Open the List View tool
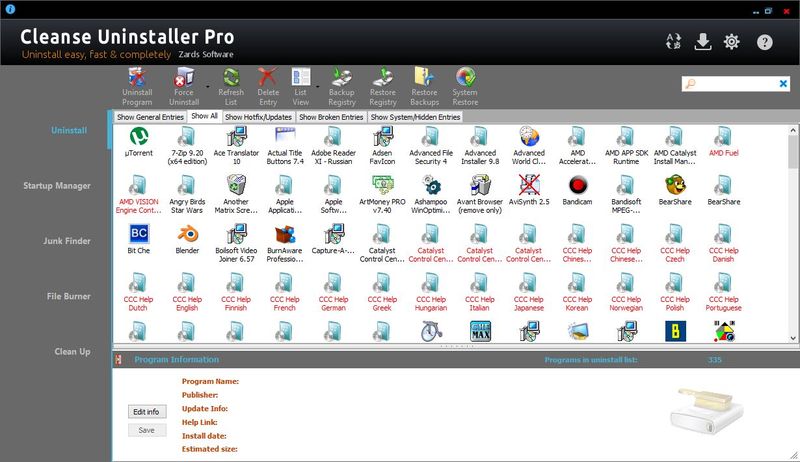Screen dimensions: 800x462 coord(301,87)
